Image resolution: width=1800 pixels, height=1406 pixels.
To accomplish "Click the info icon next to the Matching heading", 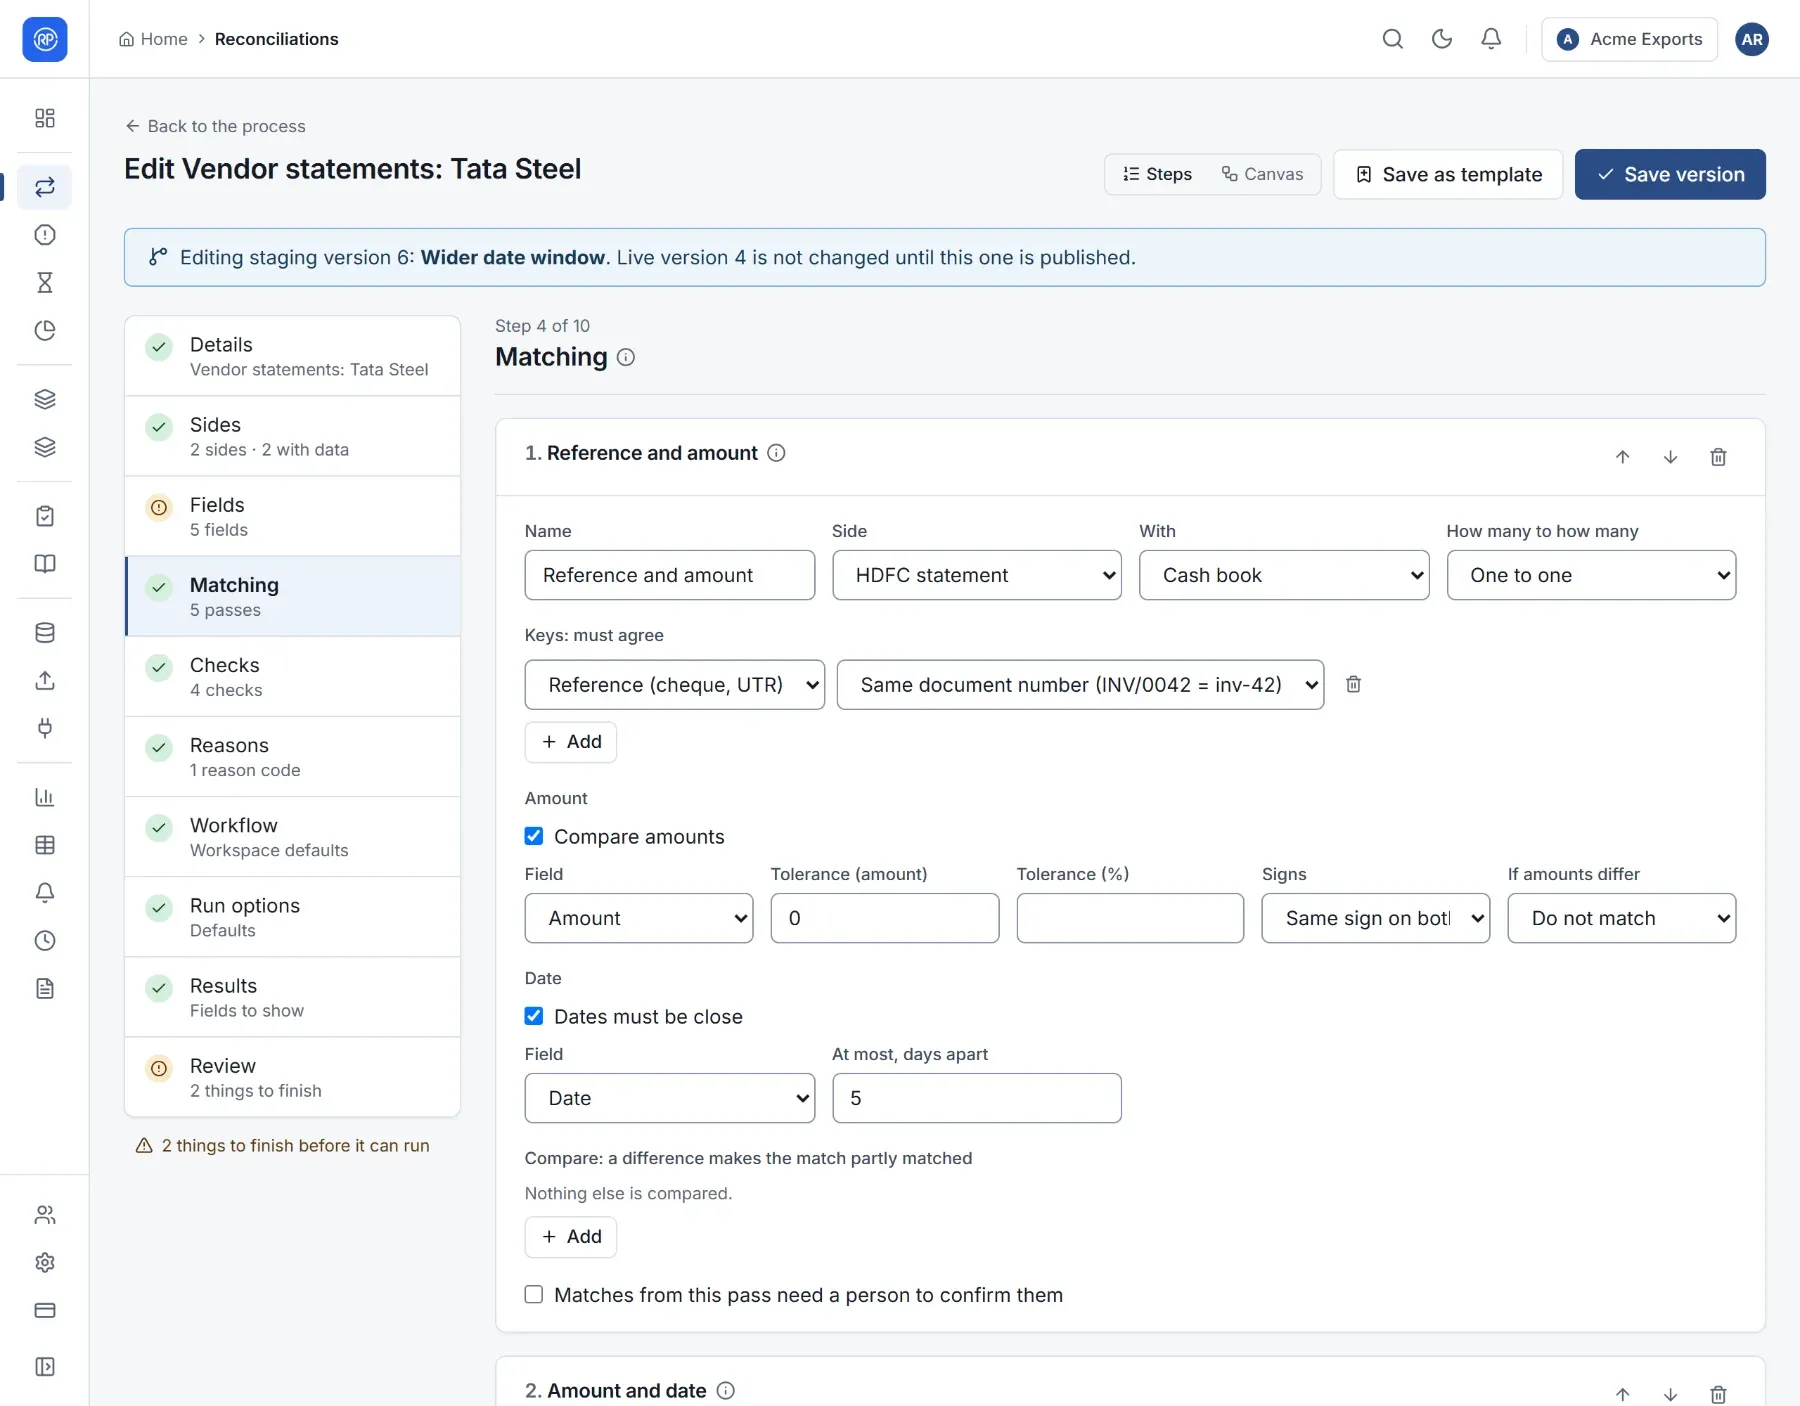I will [626, 357].
